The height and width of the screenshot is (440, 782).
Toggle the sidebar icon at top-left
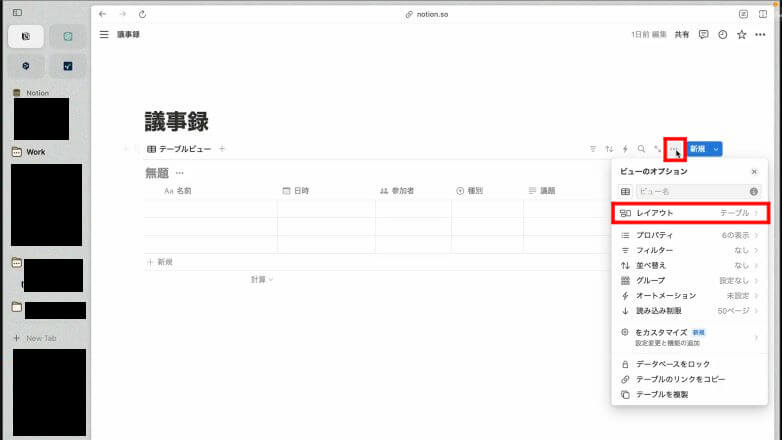tap(17, 12)
